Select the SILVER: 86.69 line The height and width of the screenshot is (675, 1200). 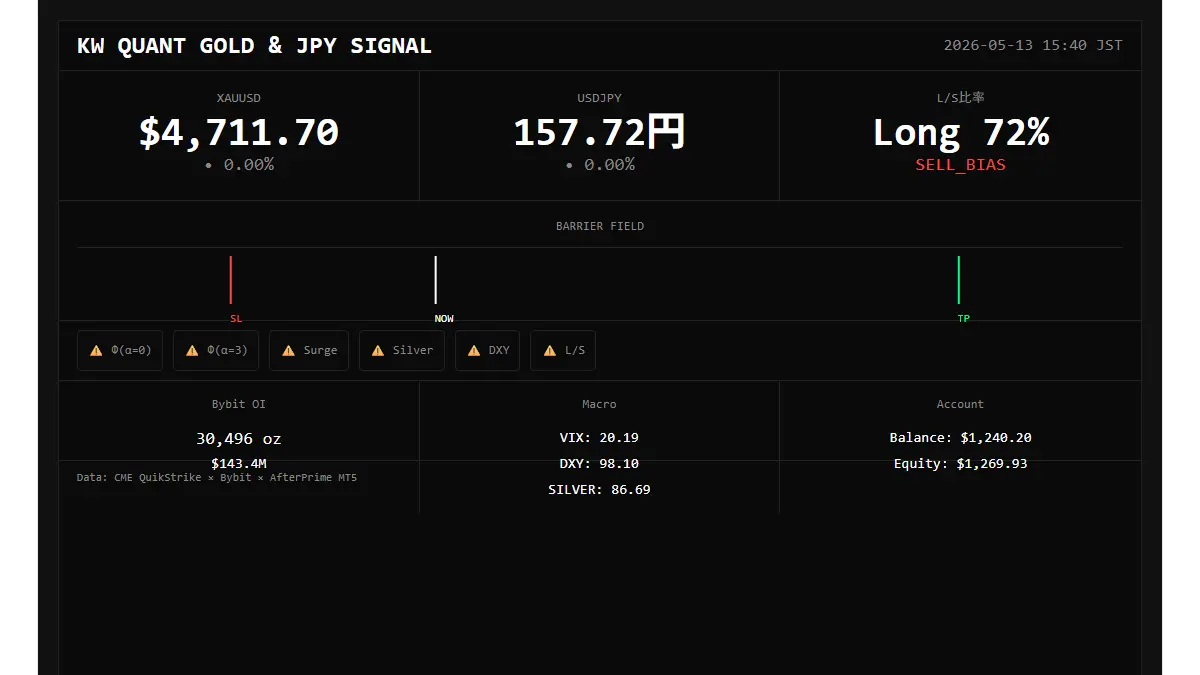tap(599, 490)
